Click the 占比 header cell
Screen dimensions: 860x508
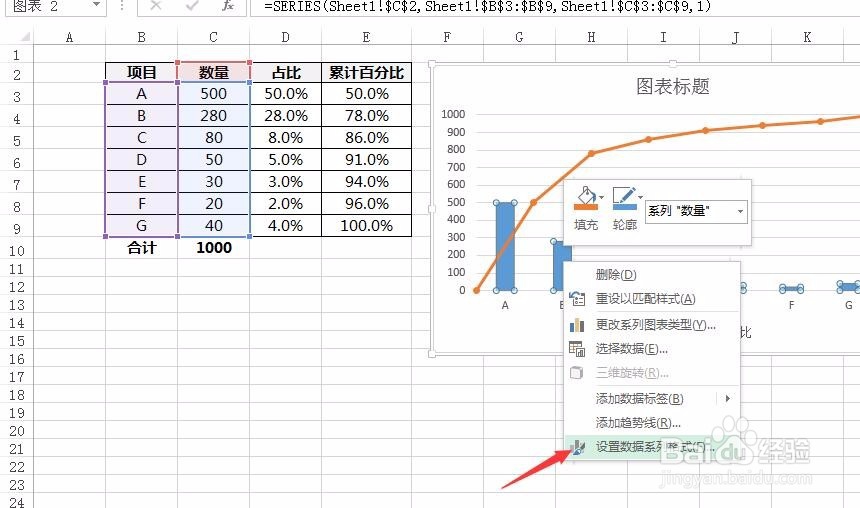pos(285,72)
